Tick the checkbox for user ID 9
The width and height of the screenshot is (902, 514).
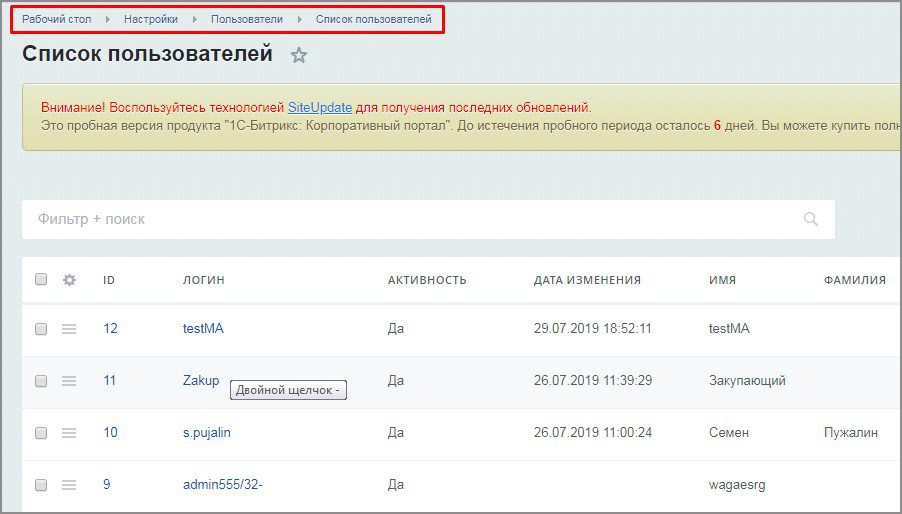tap(41, 485)
